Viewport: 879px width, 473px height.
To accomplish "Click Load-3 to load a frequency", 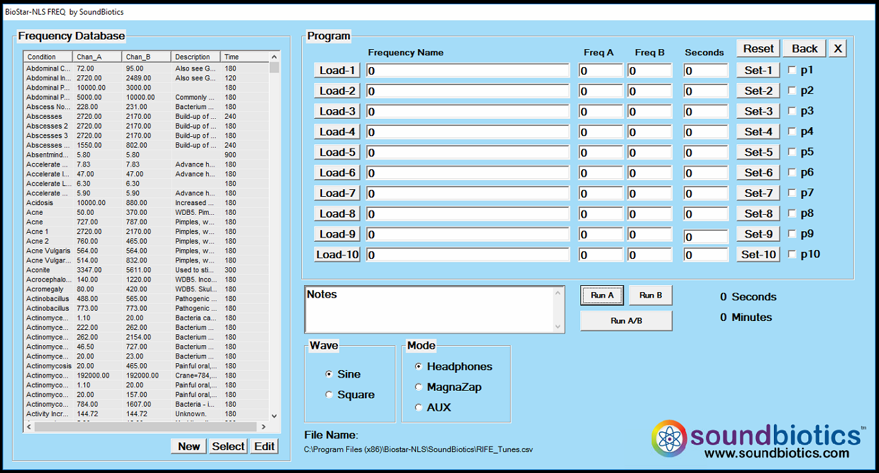I will click(x=337, y=111).
